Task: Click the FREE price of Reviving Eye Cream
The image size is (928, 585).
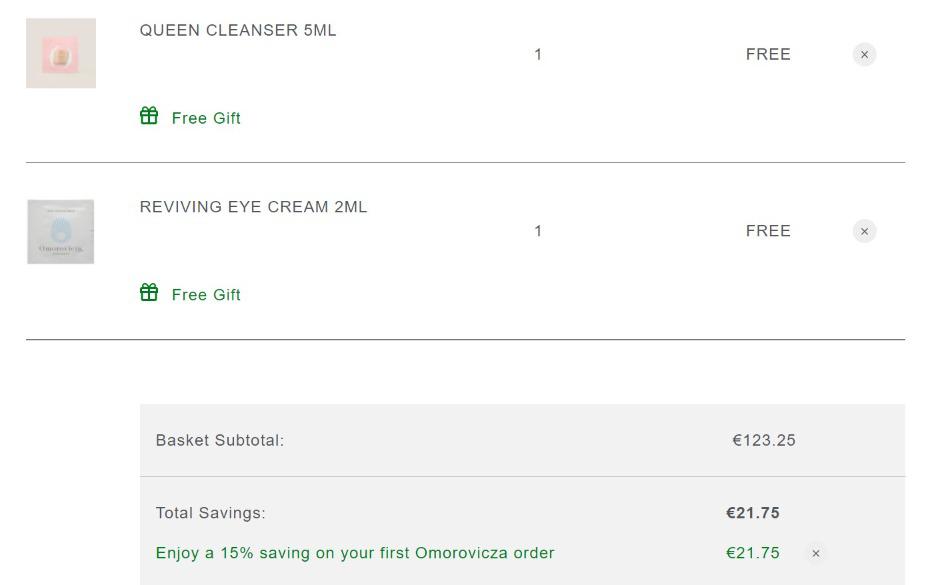Action: click(x=768, y=231)
